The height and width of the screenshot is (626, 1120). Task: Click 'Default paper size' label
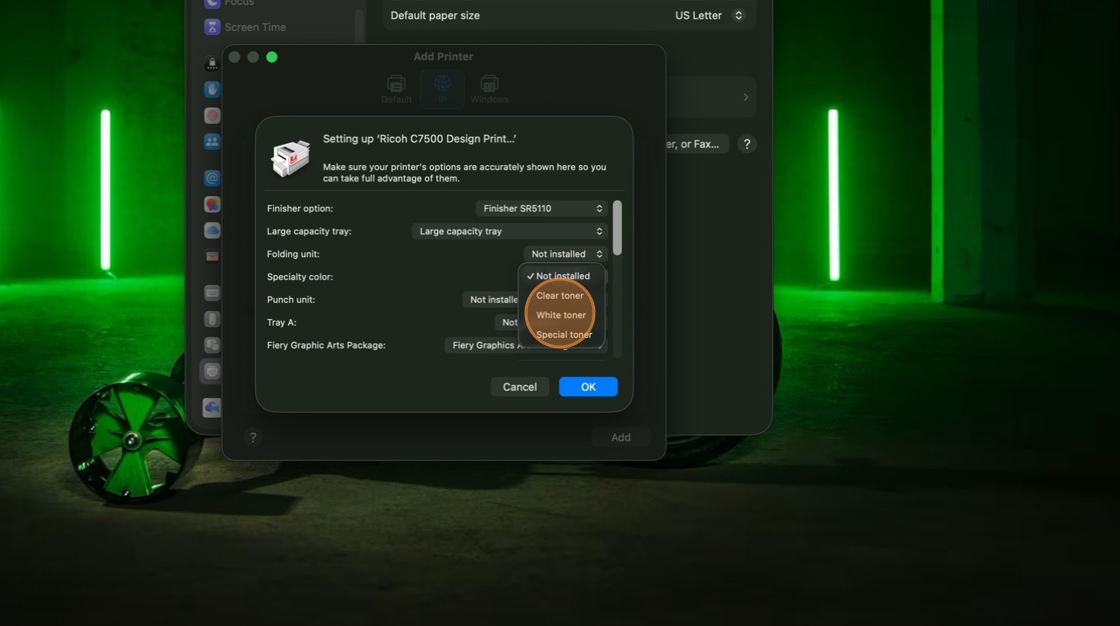click(435, 15)
